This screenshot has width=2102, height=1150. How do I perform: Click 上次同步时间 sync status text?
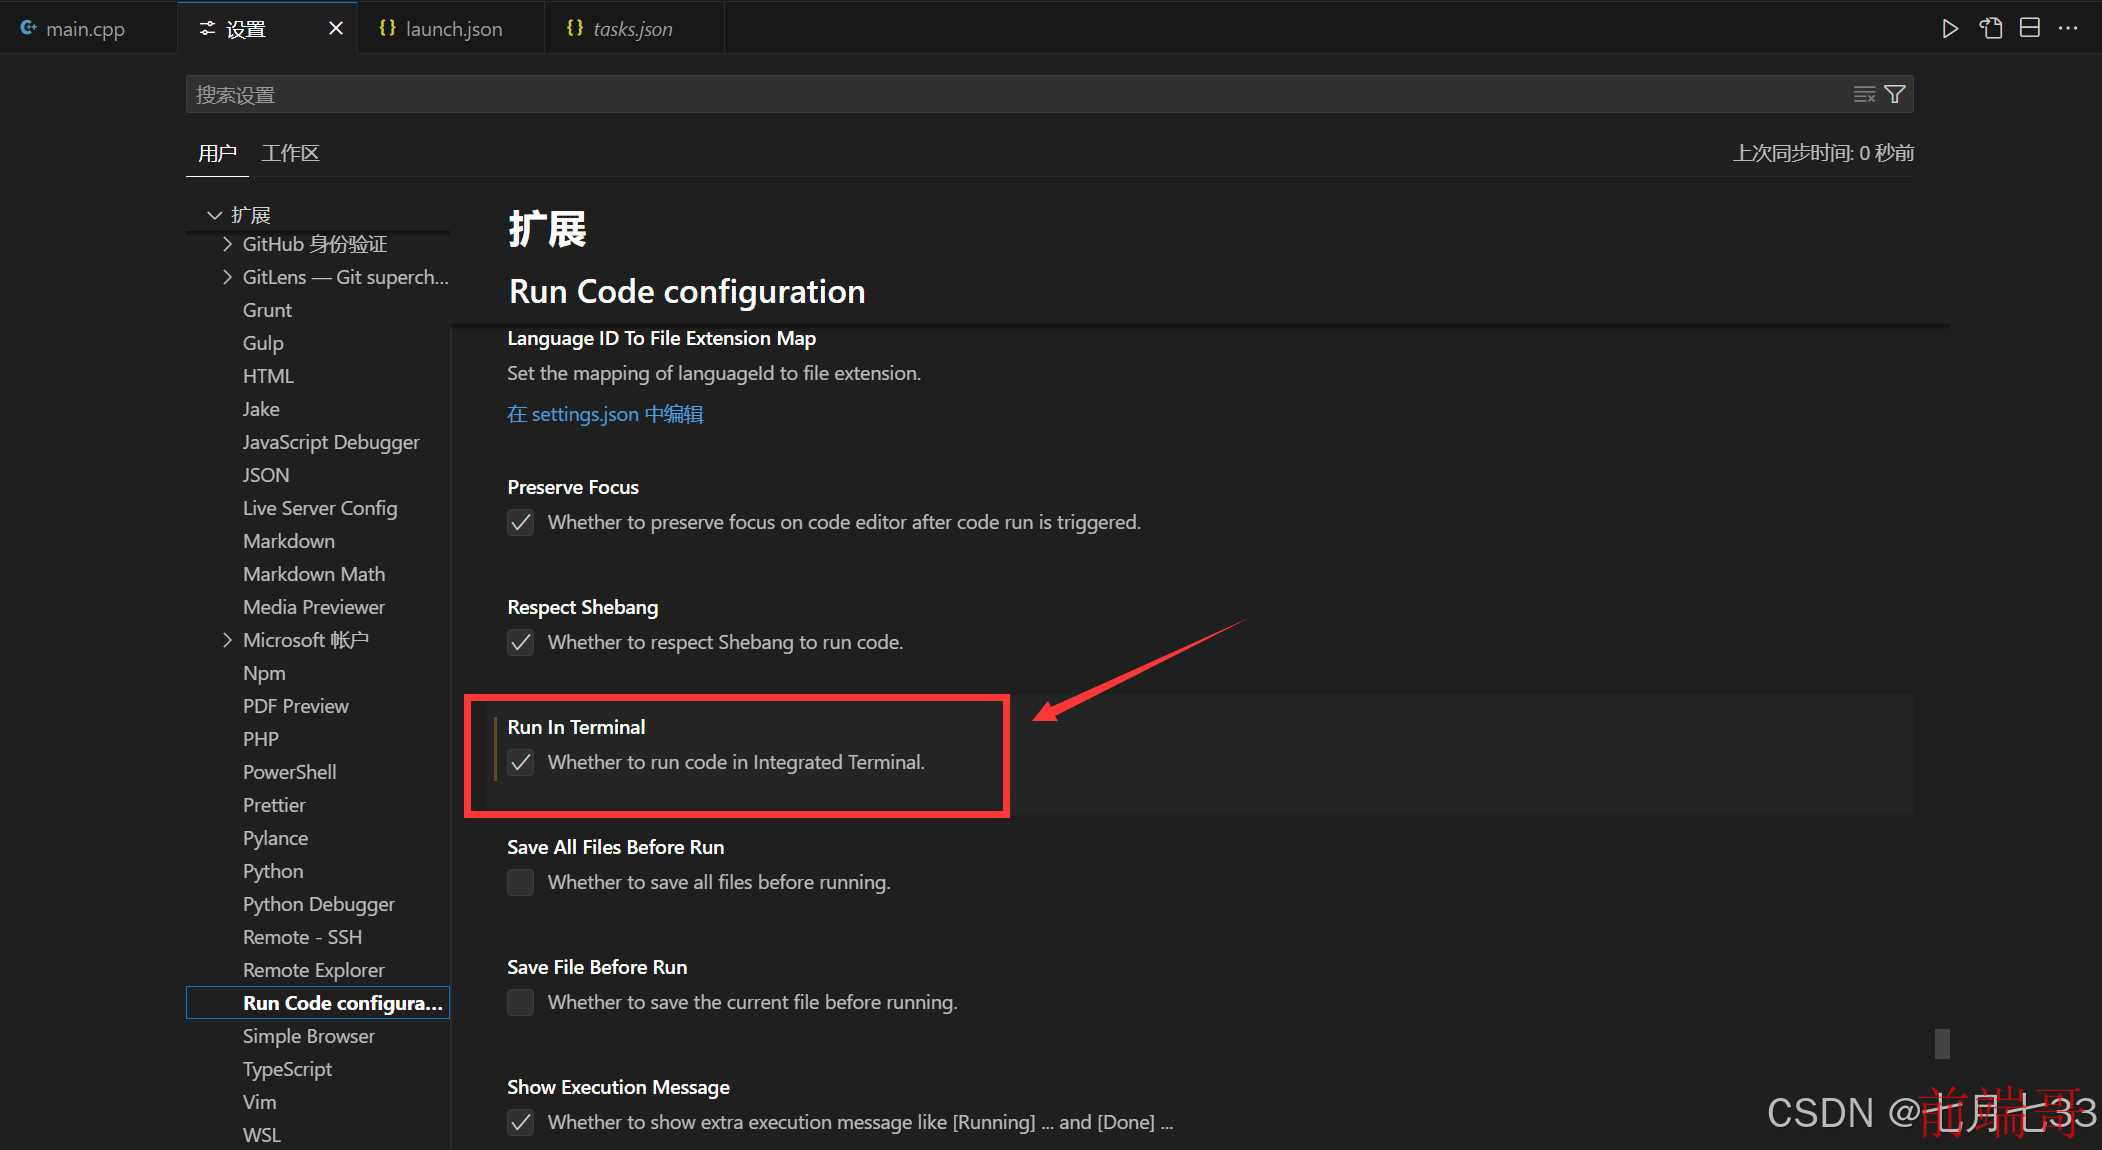(x=1823, y=153)
